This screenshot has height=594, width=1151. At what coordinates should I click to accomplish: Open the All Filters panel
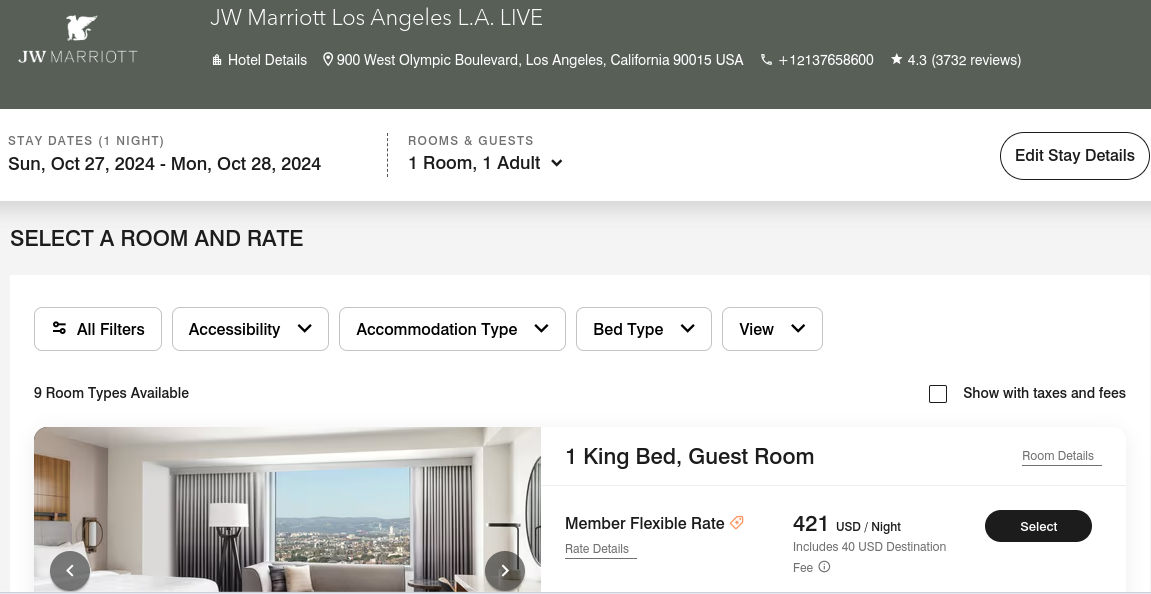98,329
